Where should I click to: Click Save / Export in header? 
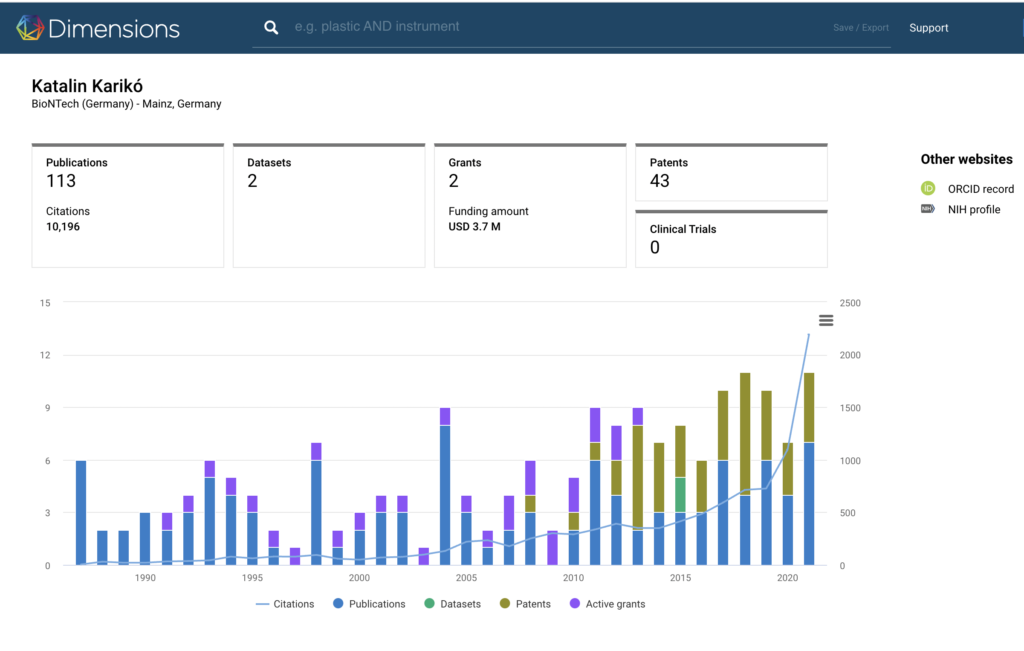tap(860, 28)
